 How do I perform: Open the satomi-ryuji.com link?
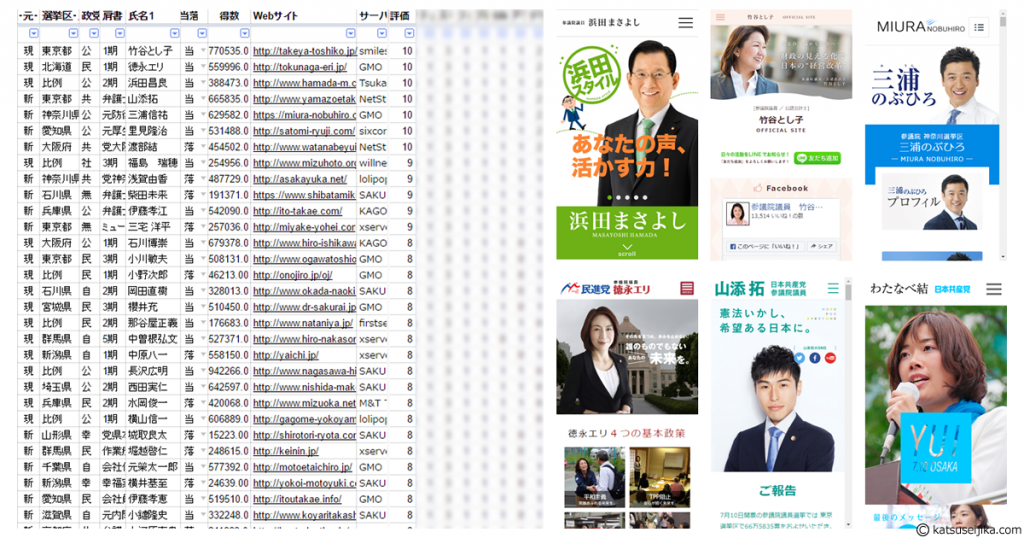(x=304, y=131)
